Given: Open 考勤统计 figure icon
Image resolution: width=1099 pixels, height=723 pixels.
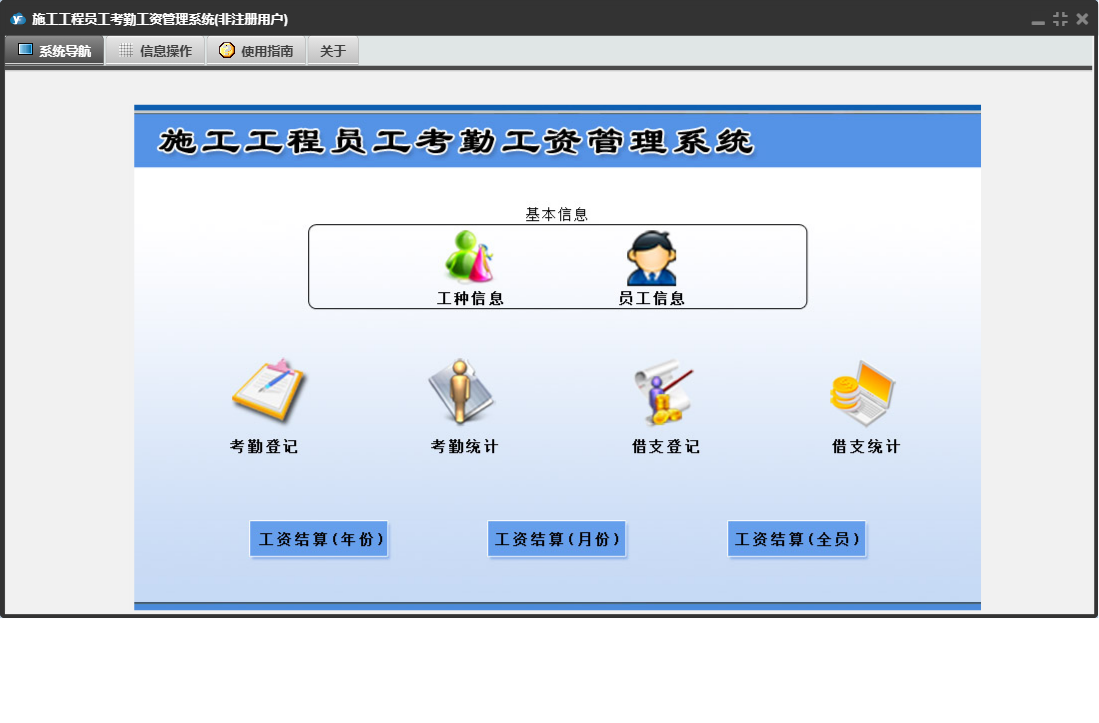Looking at the screenshot, I should [461, 392].
